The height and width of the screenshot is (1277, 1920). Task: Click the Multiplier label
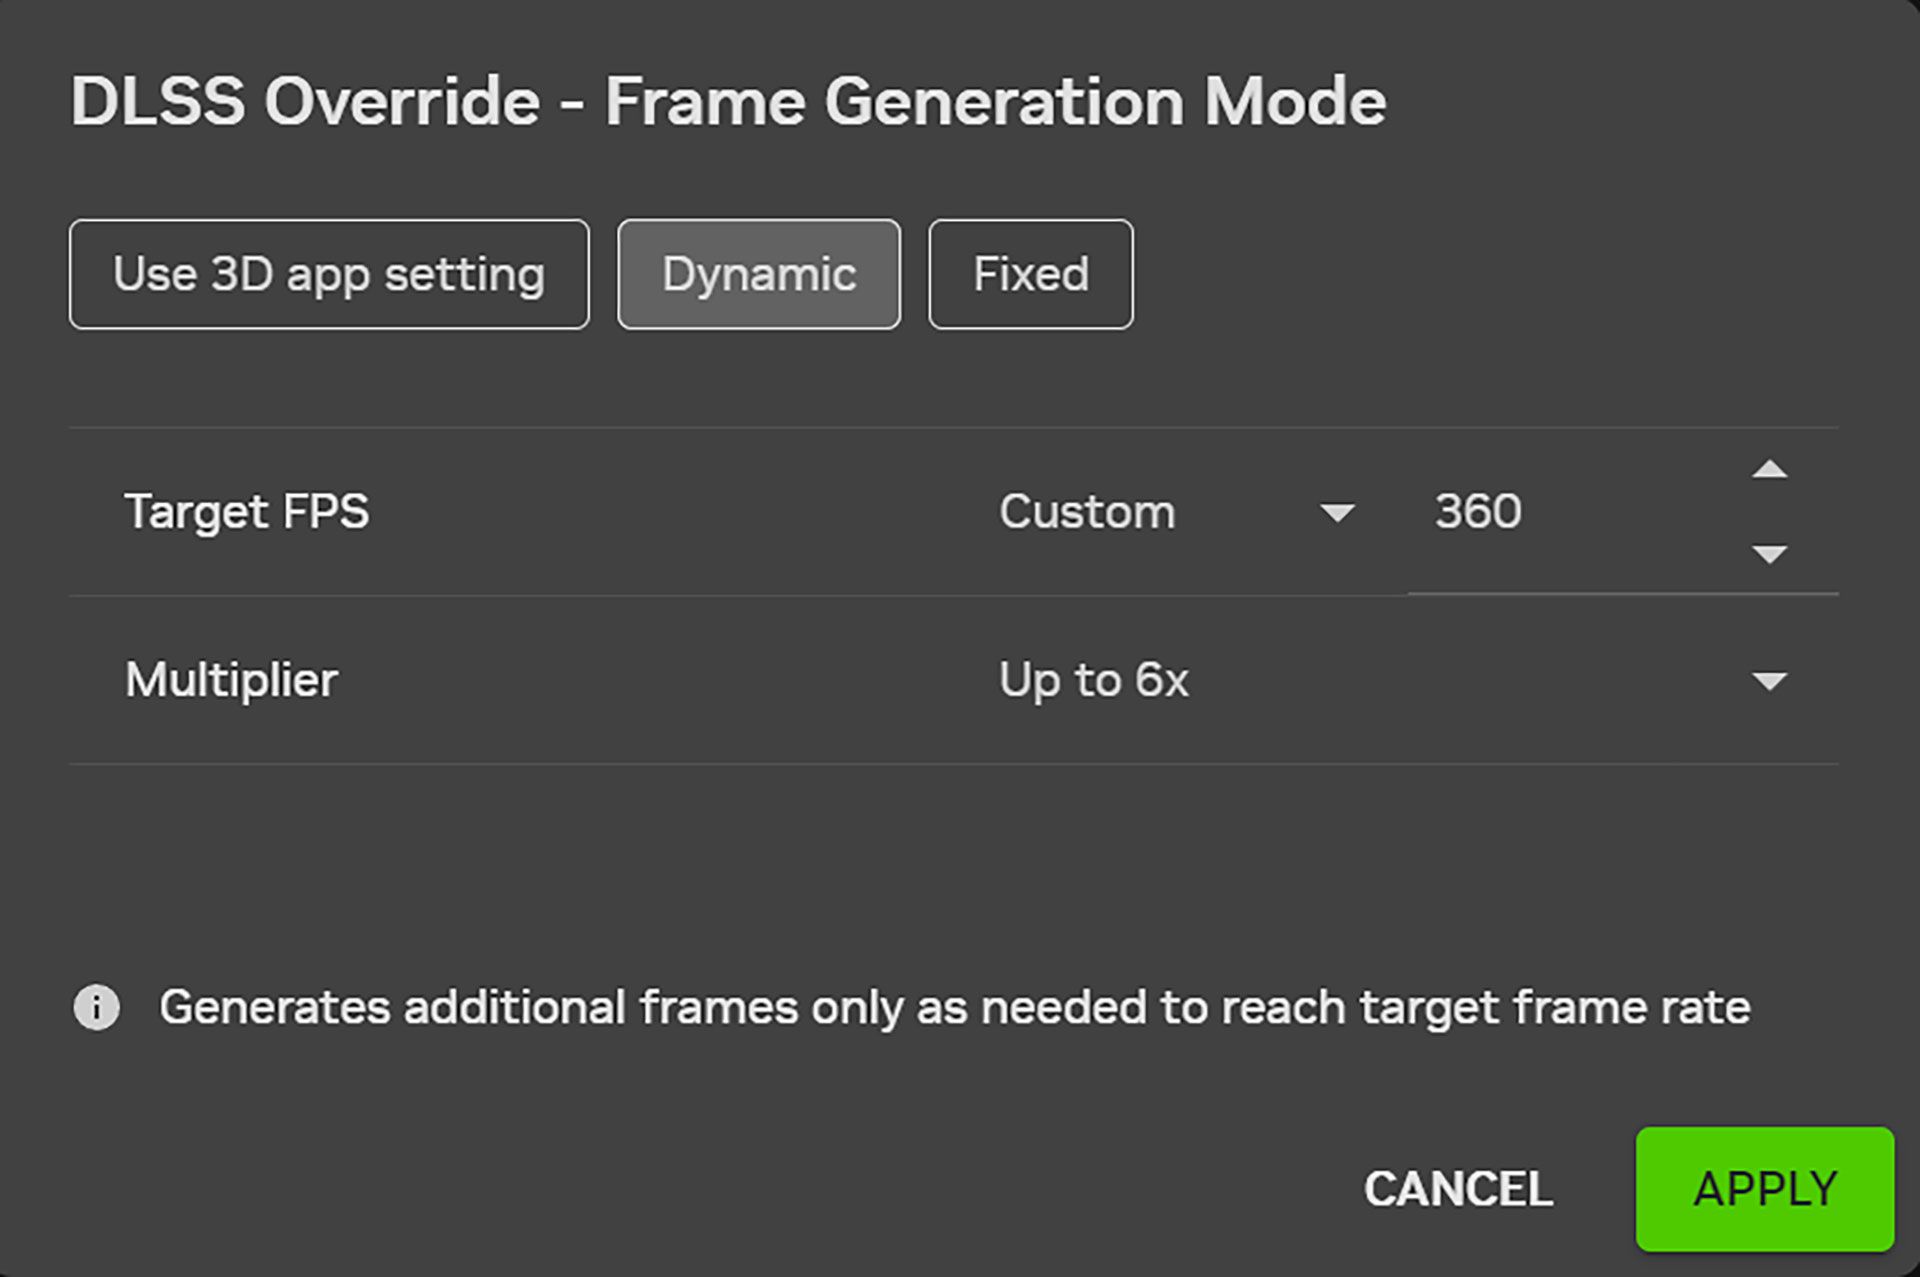tap(231, 680)
